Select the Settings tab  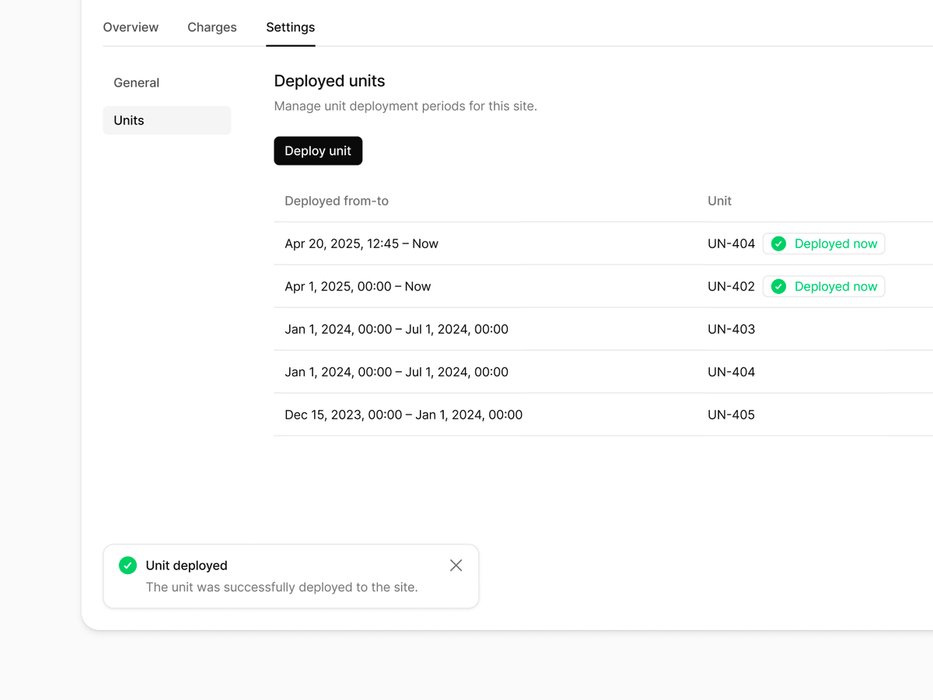pyautogui.click(x=290, y=27)
